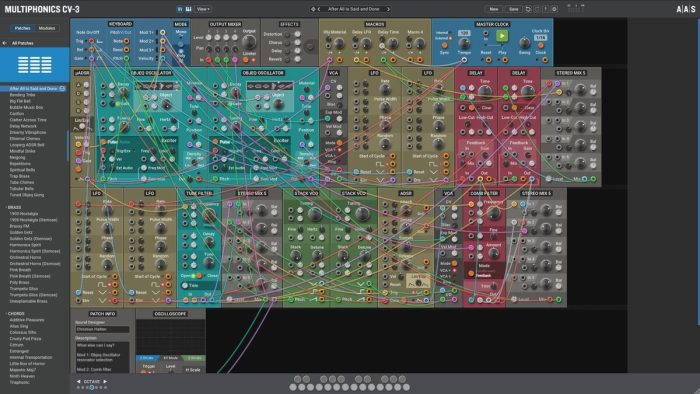The height and width of the screenshot is (394, 700).
Task: Toggle the Delay effect switch
Action: click(x=288, y=51)
